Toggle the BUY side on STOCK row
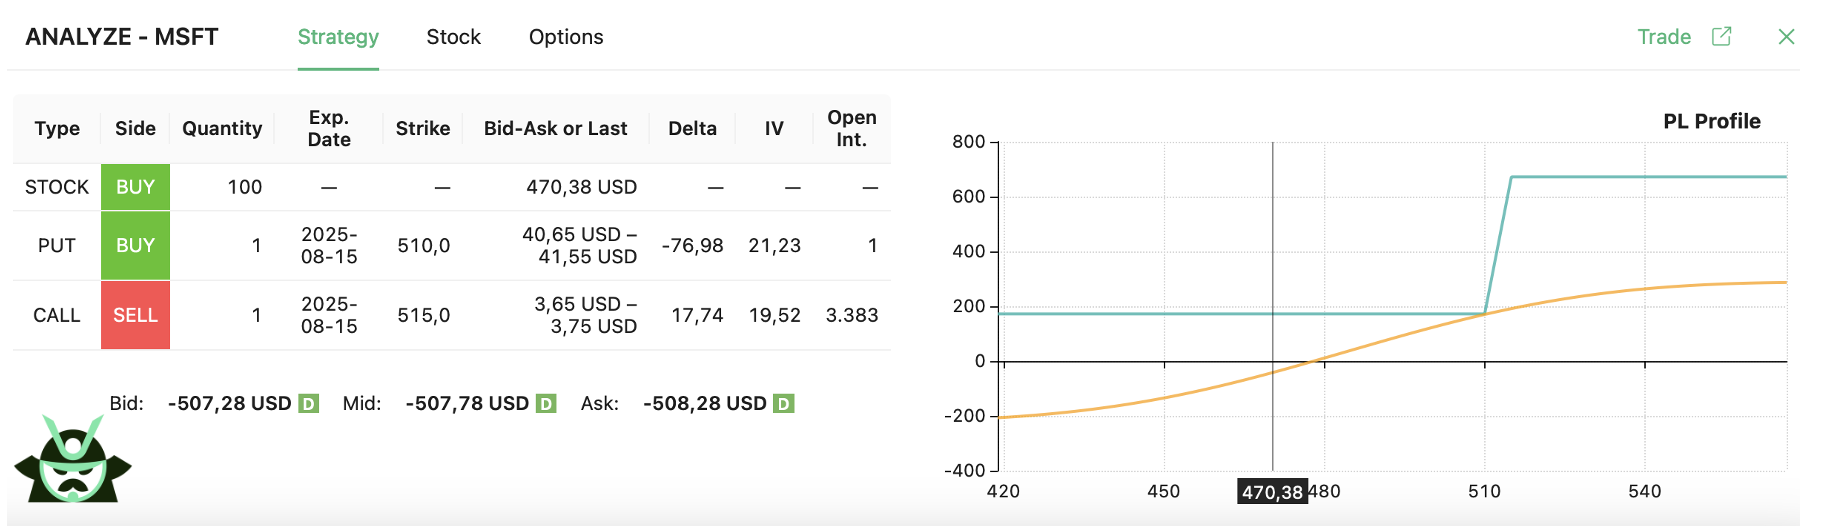This screenshot has width=1826, height=526. (x=135, y=187)
